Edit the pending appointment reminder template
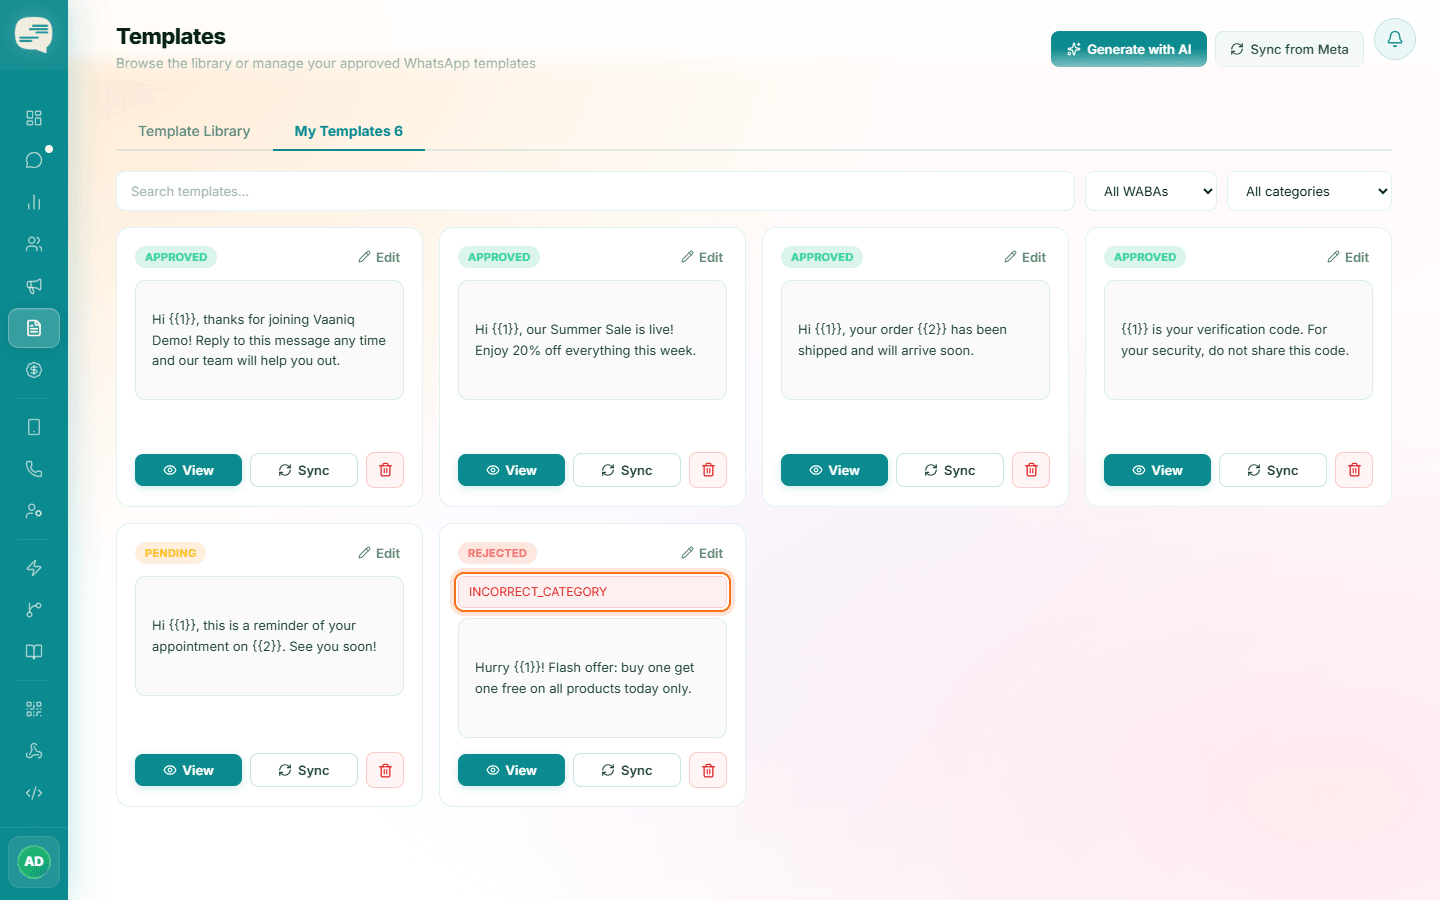Viewport: 1440px width, 900px height. (379, 553)
